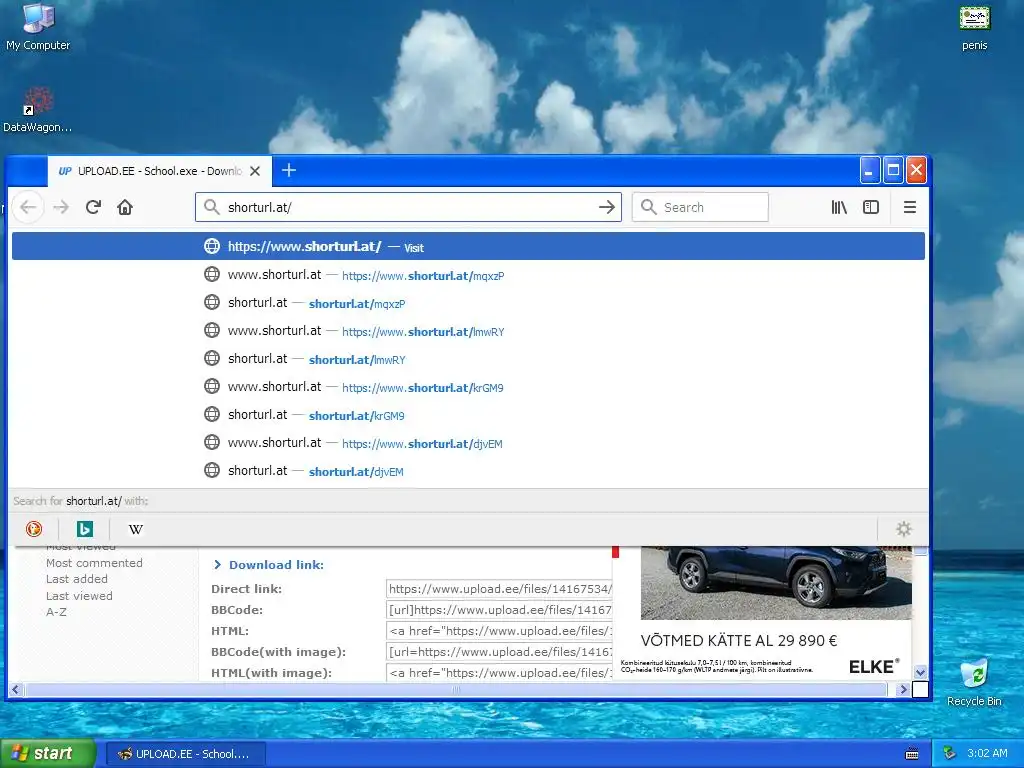Choose suggestion https://www.shorturl.at/djvEM
Screen dimensions: 1024x768
(x=468, y=443)
